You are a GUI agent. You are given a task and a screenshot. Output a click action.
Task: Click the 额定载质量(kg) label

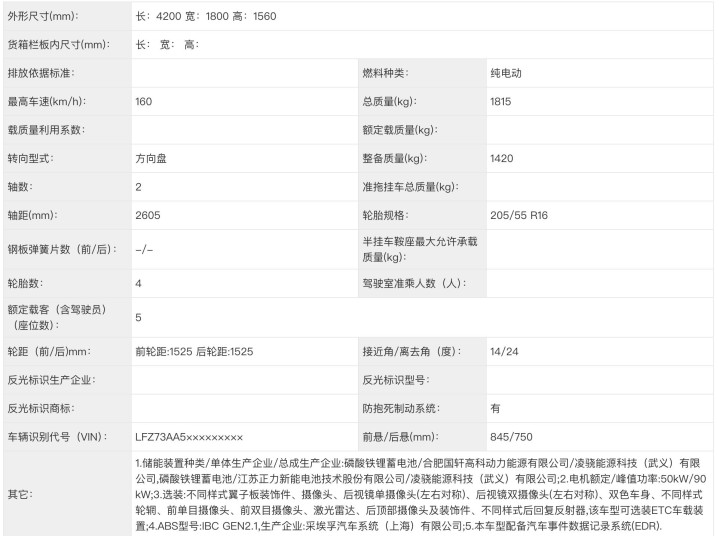pyautogui.click(x=400, y=130)
